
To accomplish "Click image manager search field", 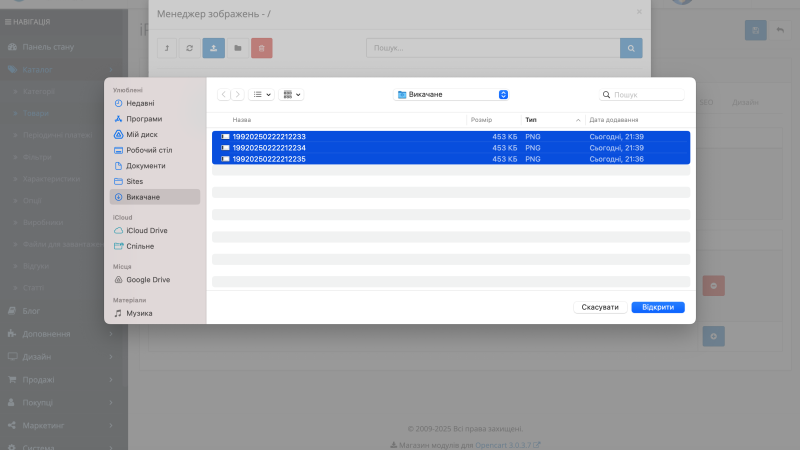I will coord(493,48).
